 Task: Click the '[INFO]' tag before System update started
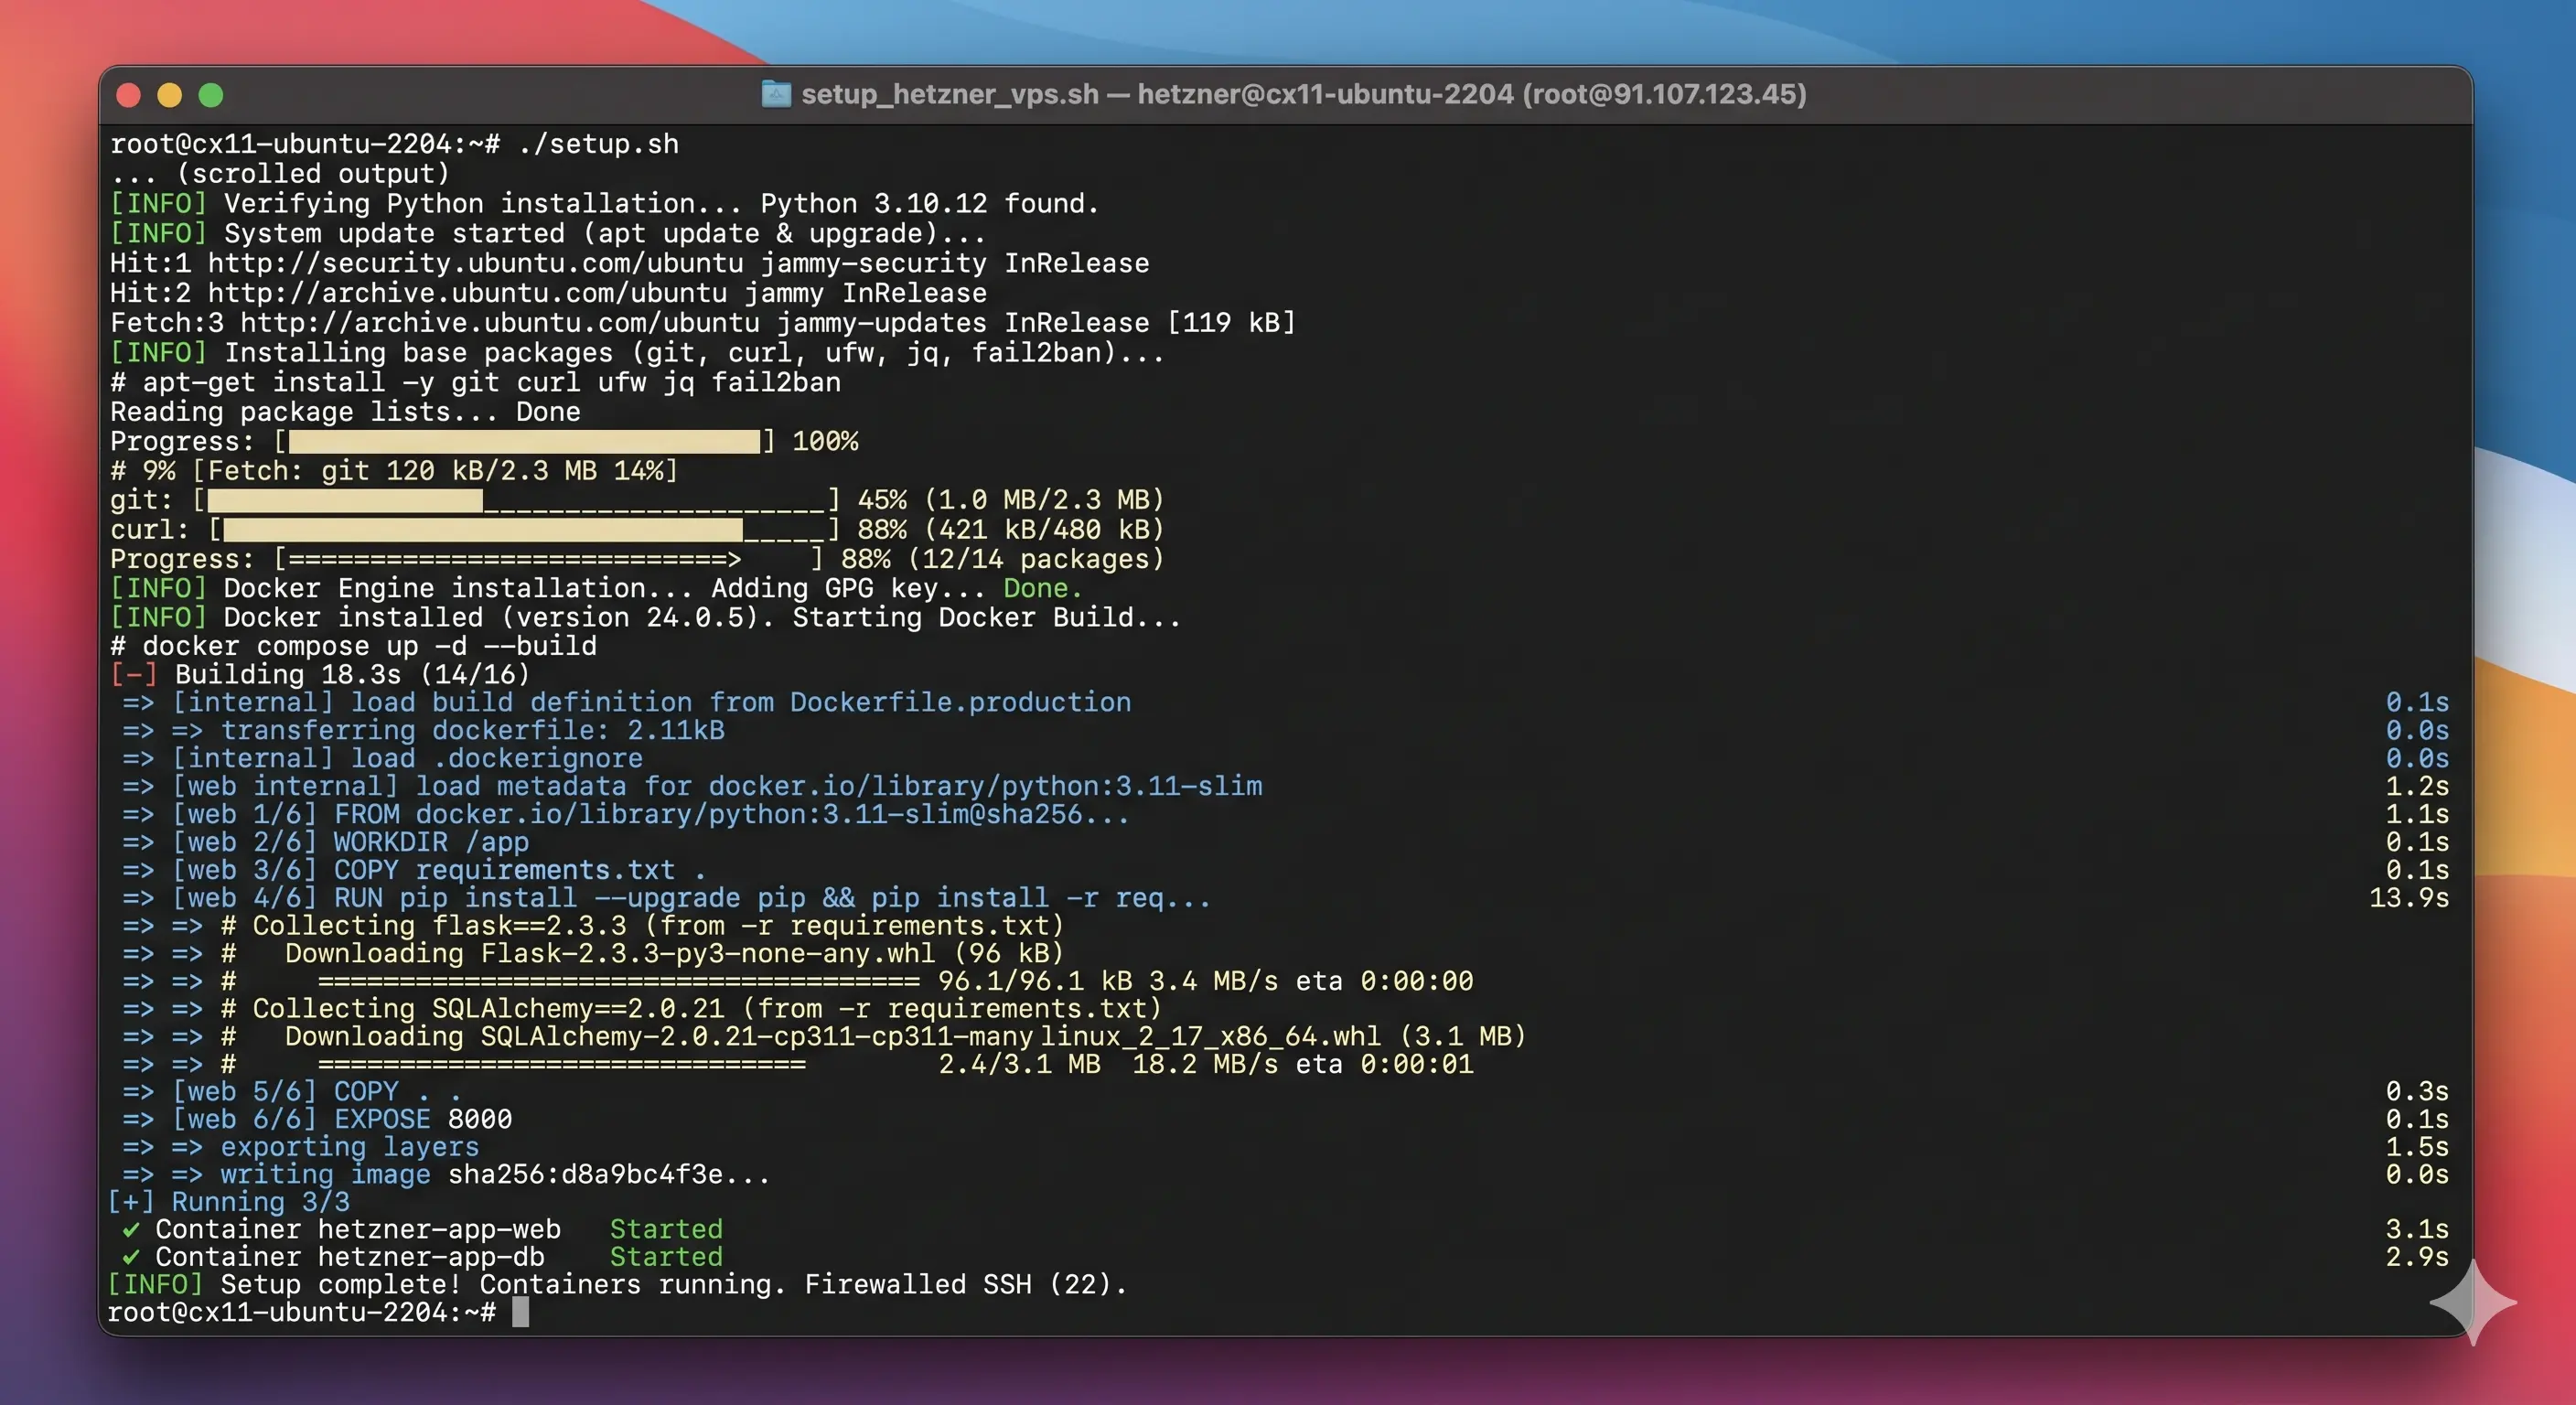point(158,233)
